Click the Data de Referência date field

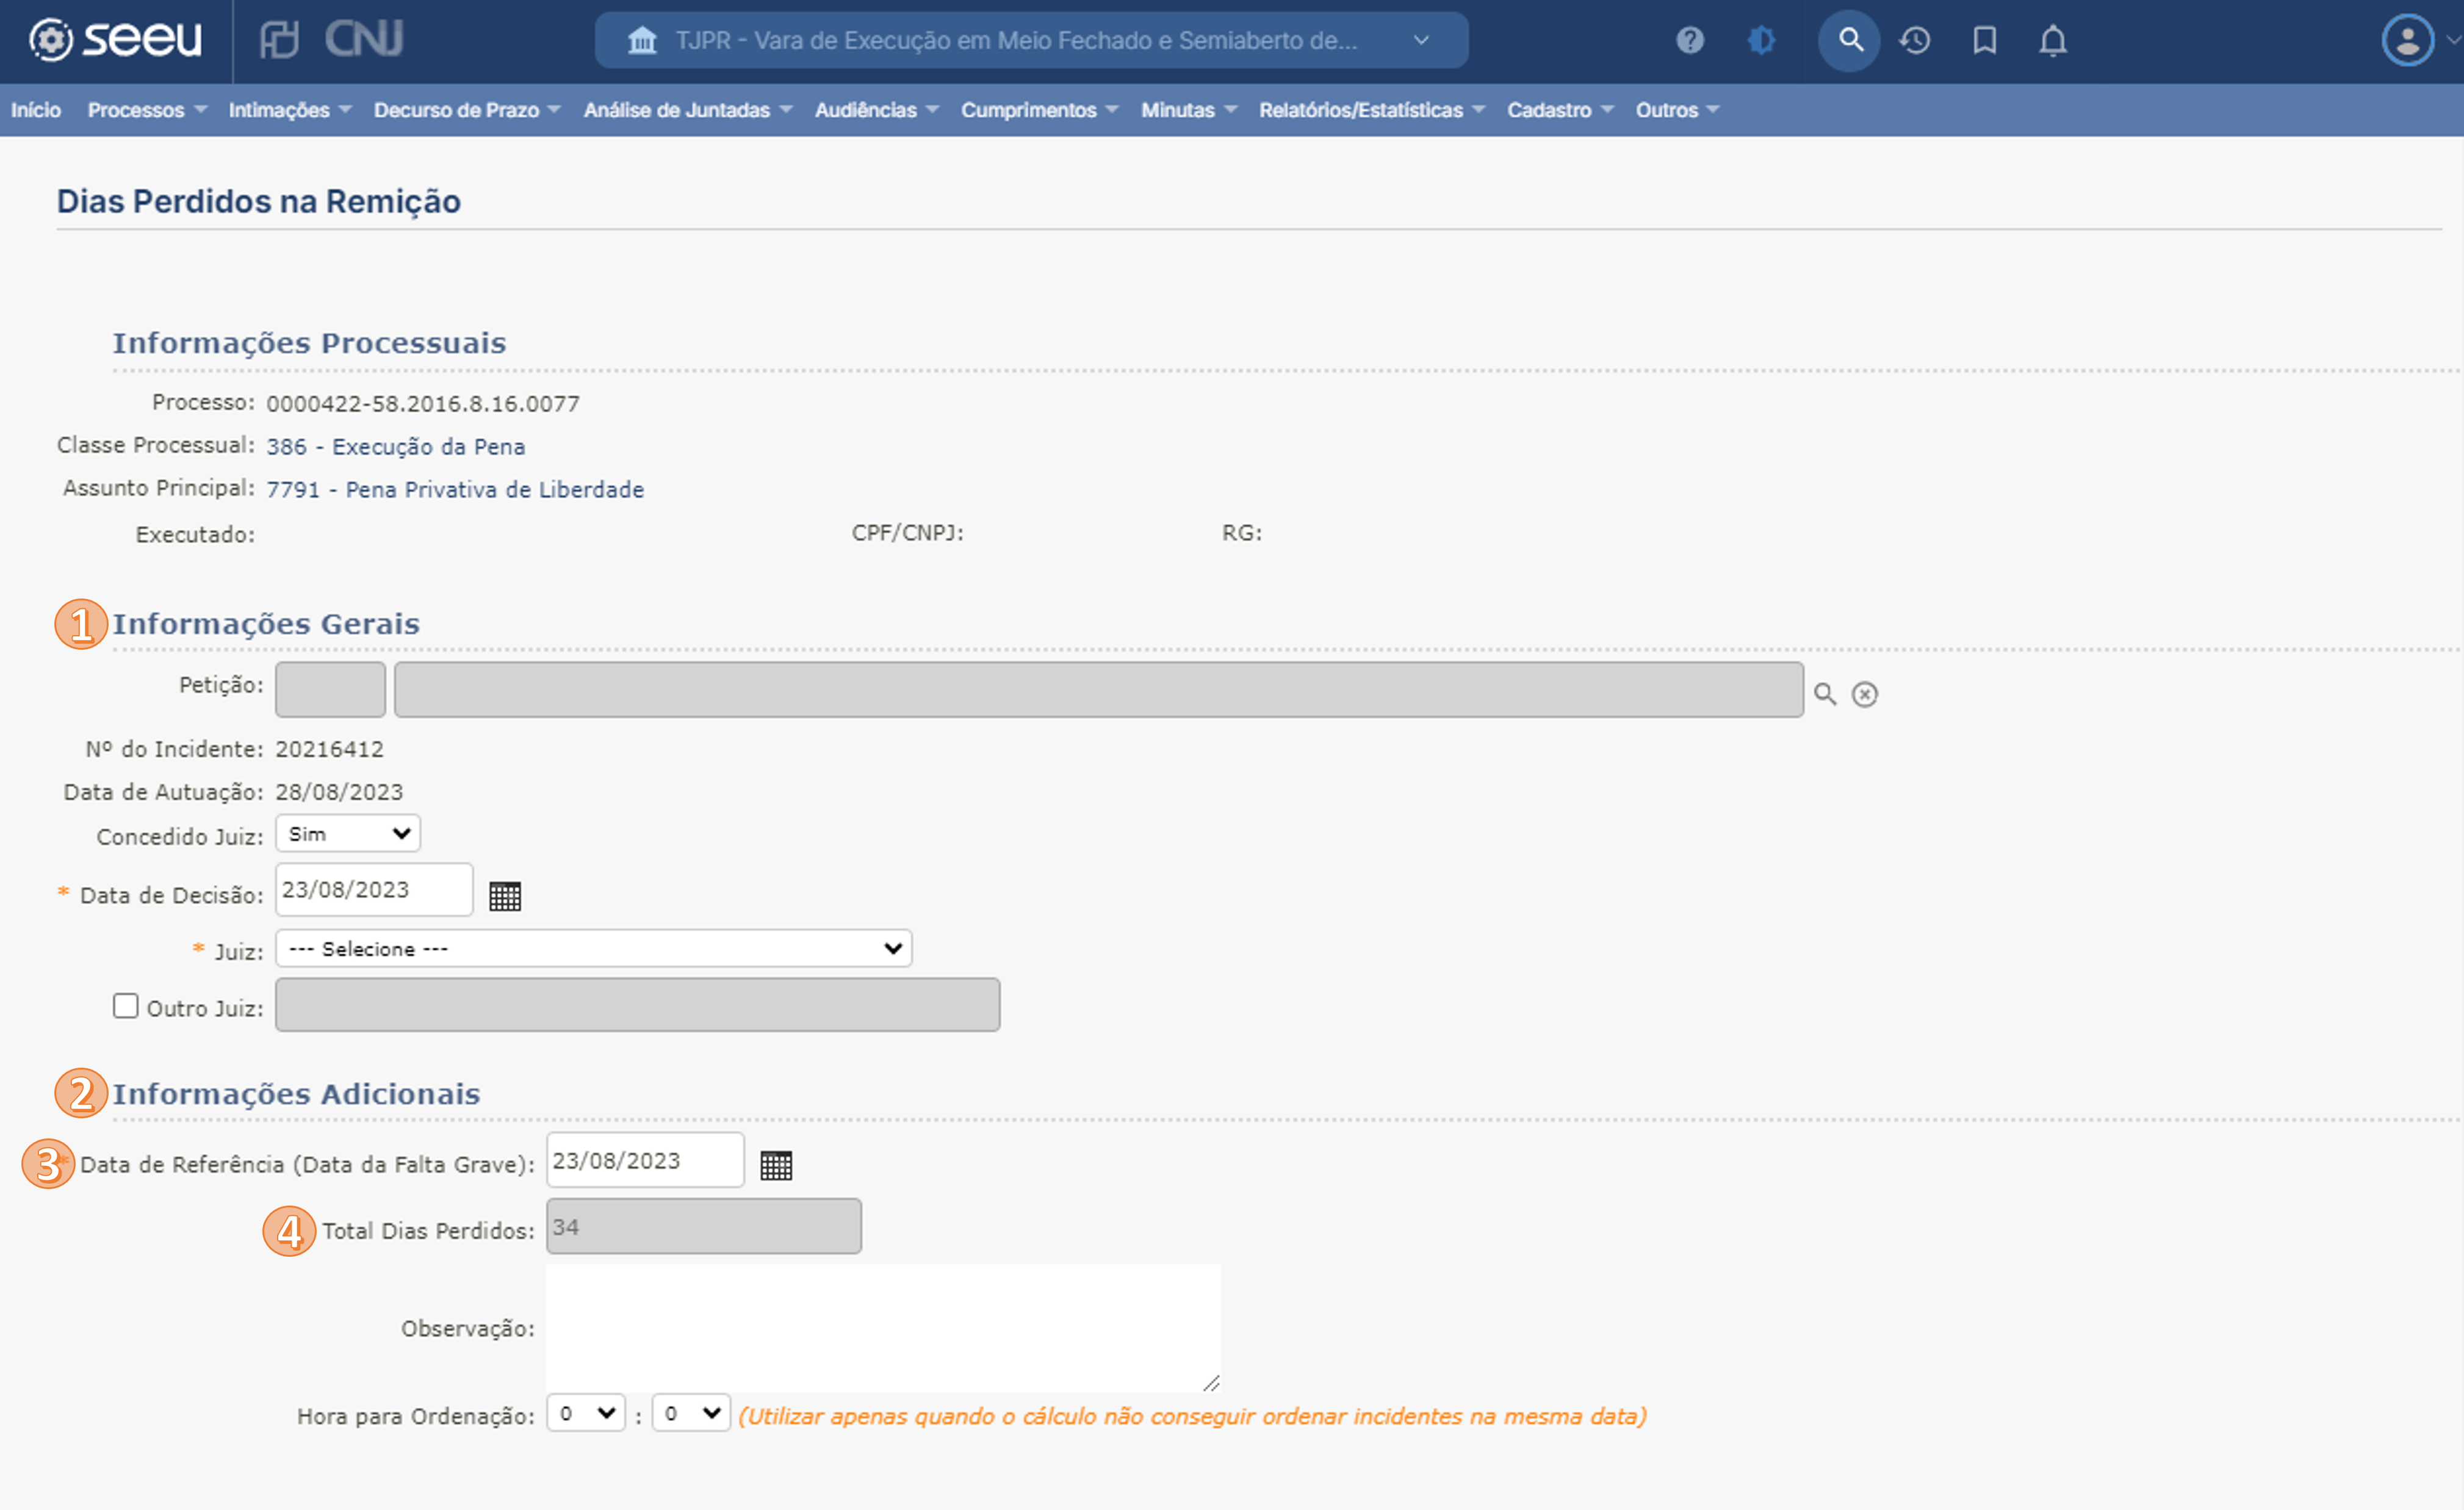[645, 1160]
